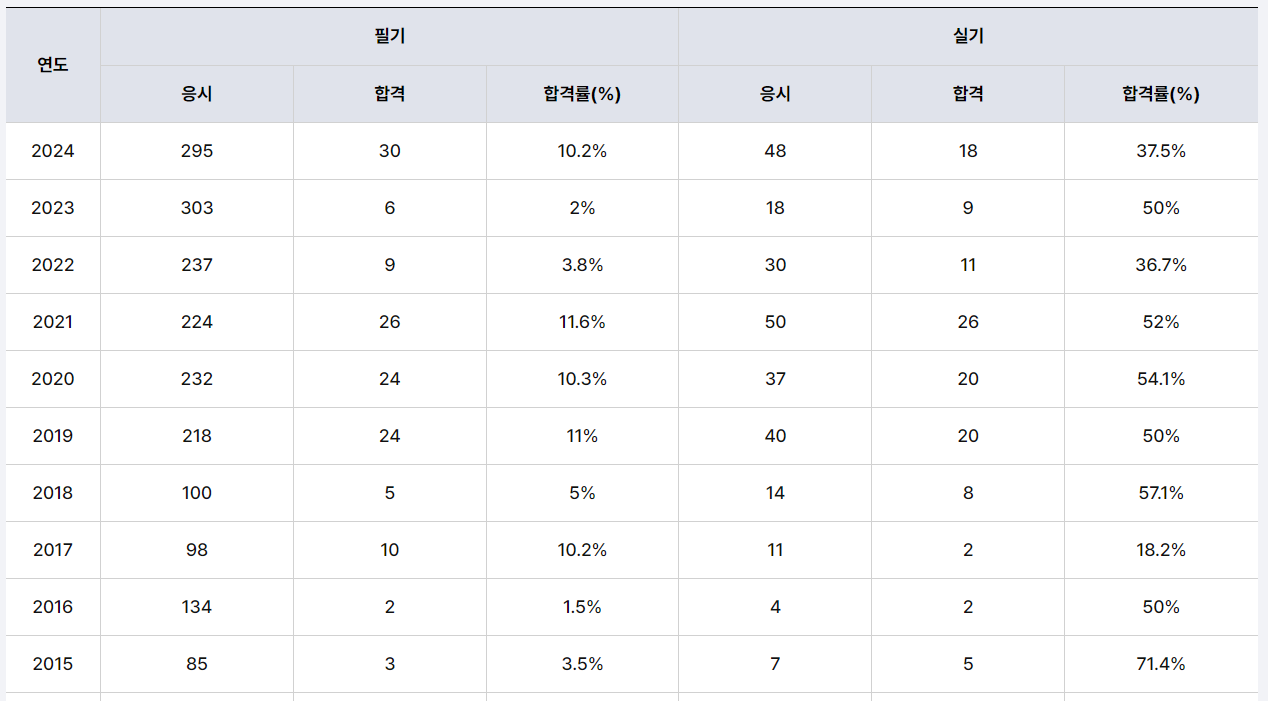Select the 2018 row's 57.1% cell
Viewport: 1268px width, 701px height.
tap(1160, 493)
